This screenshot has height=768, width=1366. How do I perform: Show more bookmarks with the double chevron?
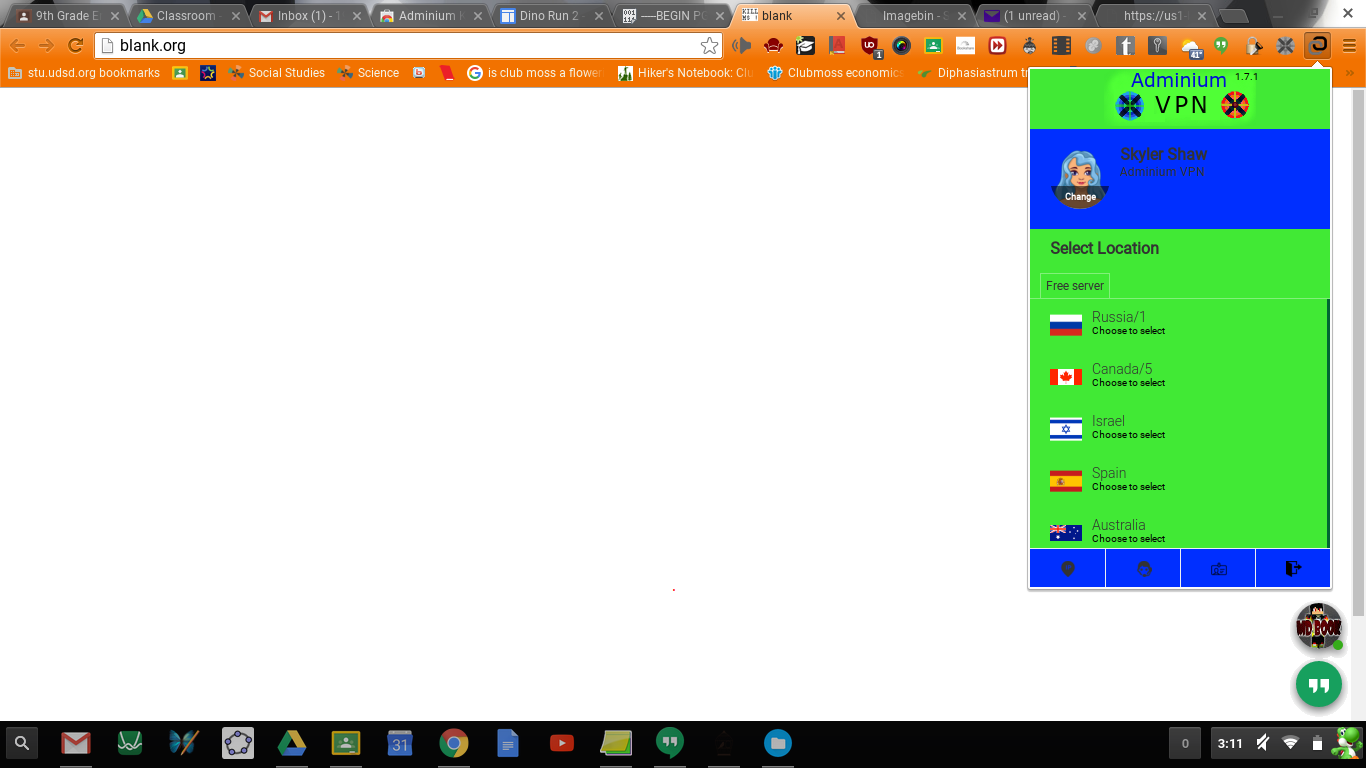1350,73
